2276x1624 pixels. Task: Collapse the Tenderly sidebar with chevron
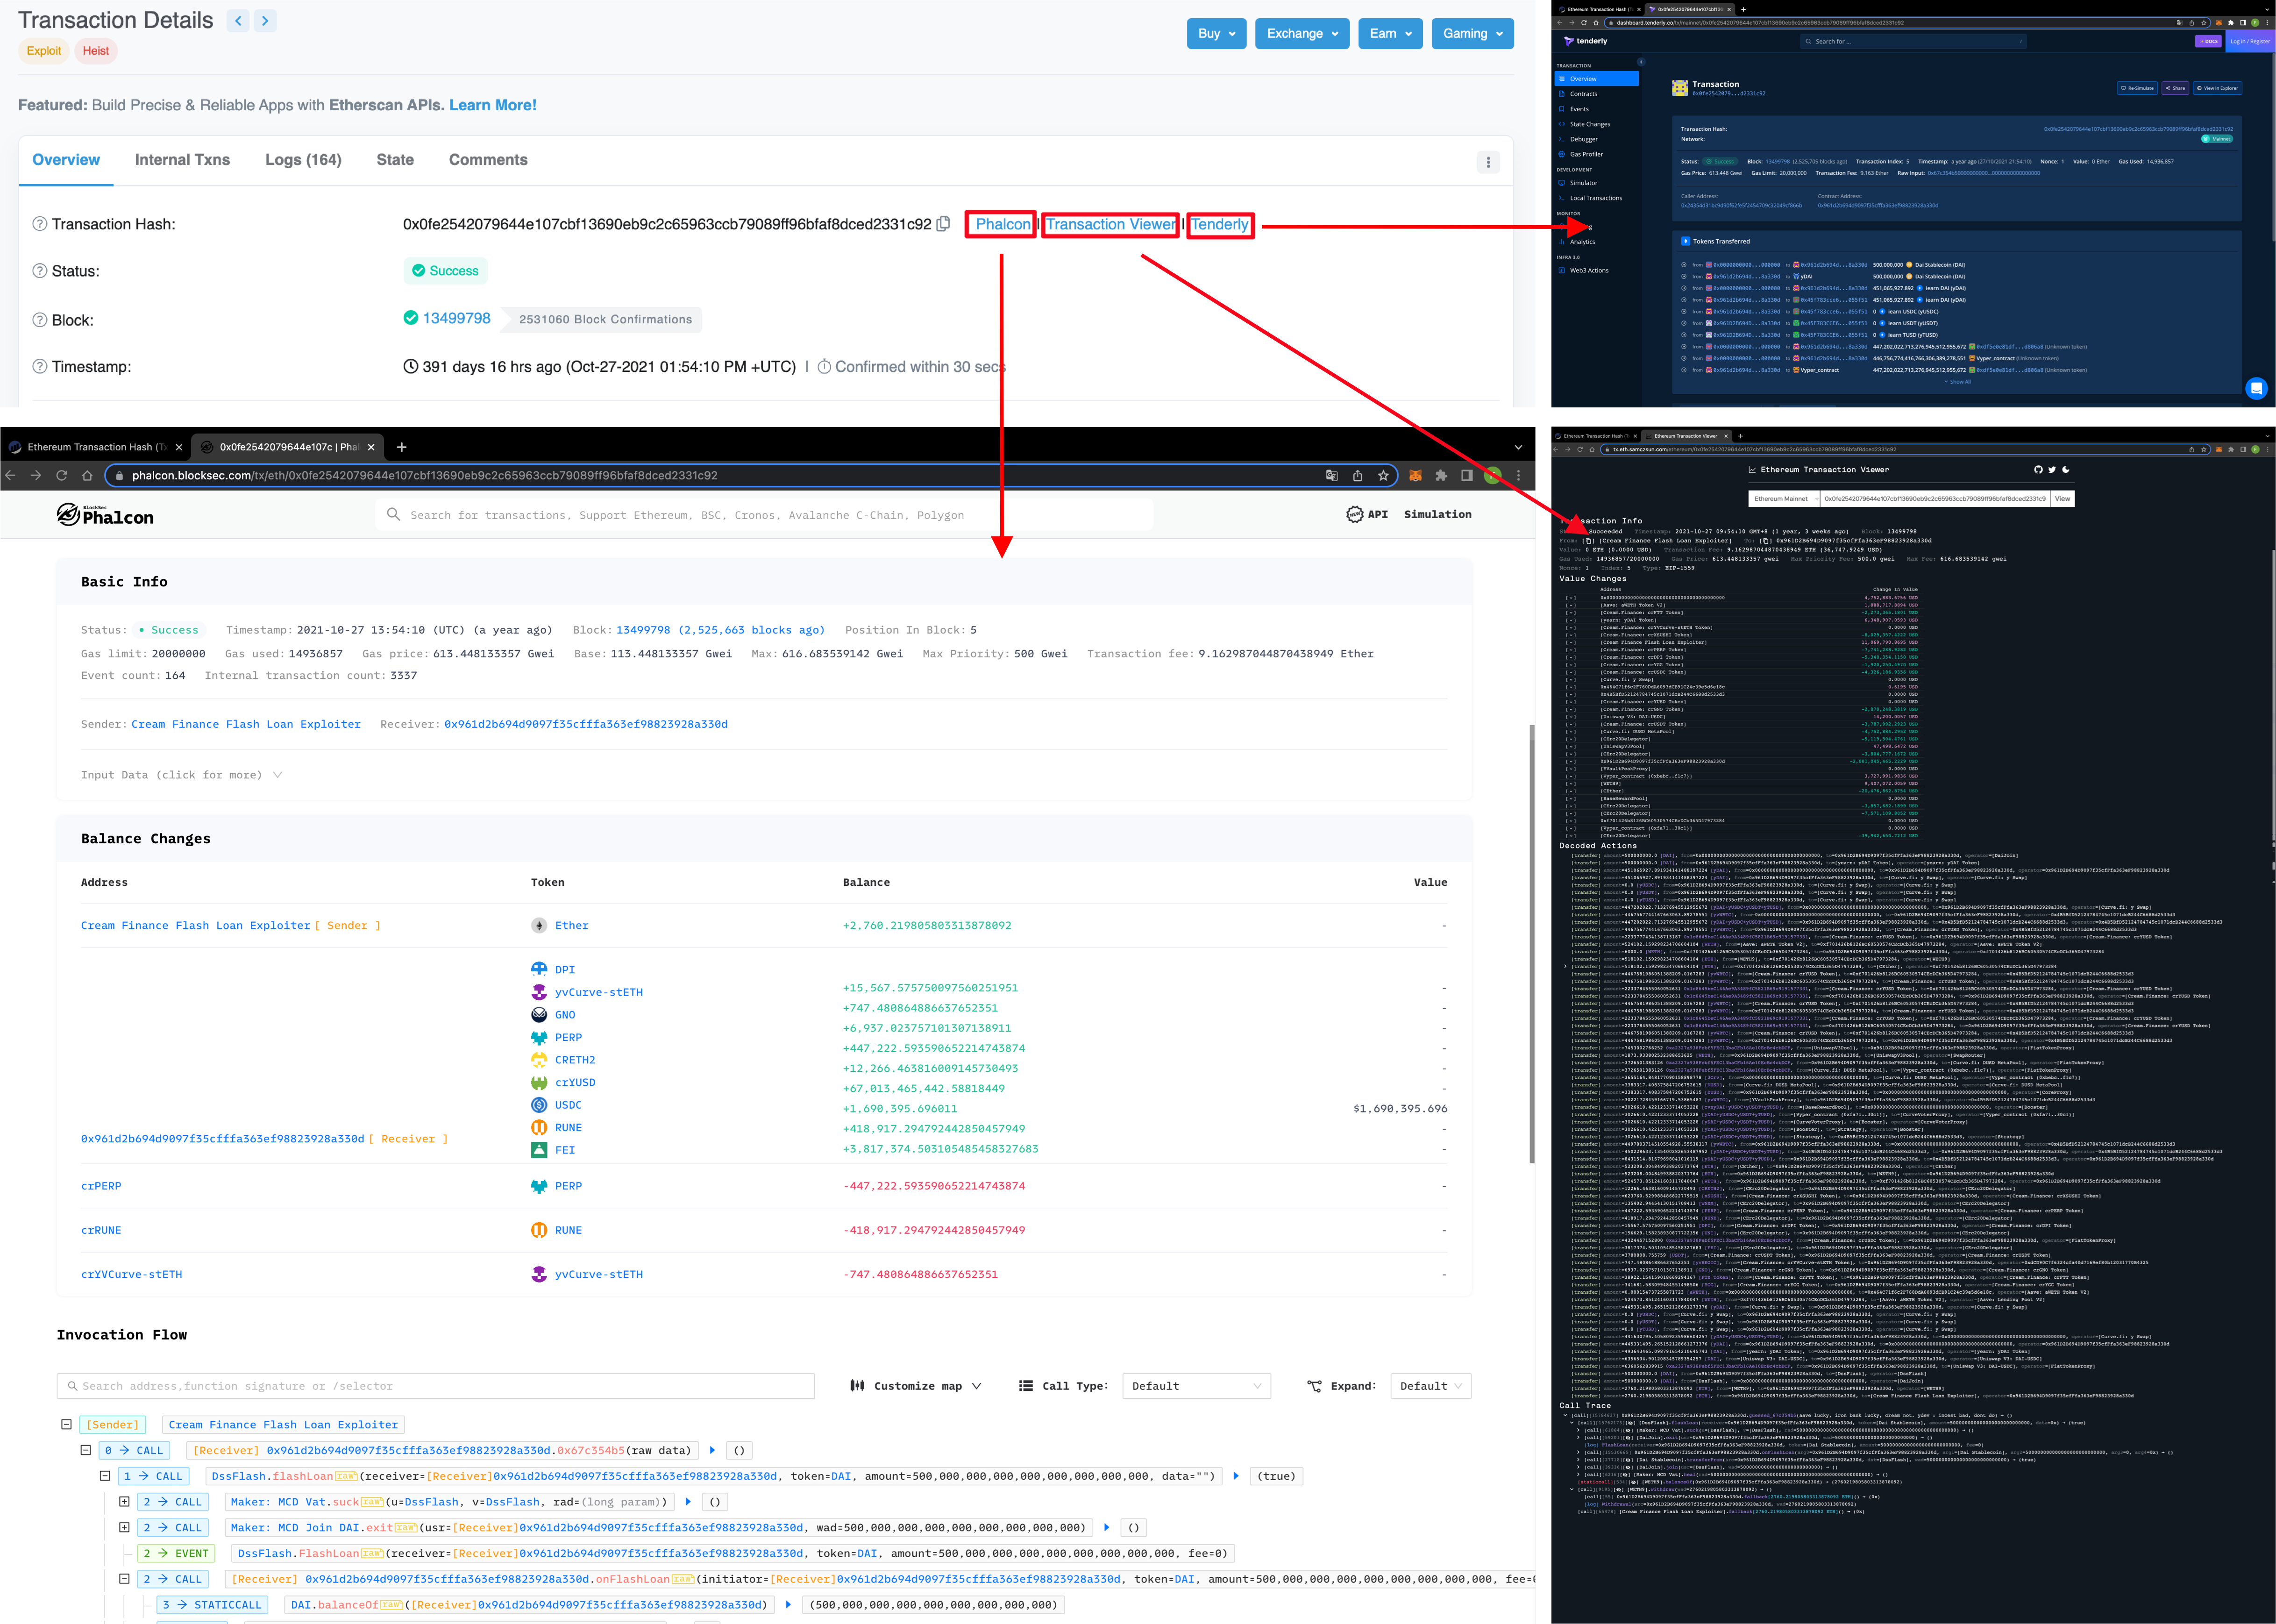pos(1641,62)
